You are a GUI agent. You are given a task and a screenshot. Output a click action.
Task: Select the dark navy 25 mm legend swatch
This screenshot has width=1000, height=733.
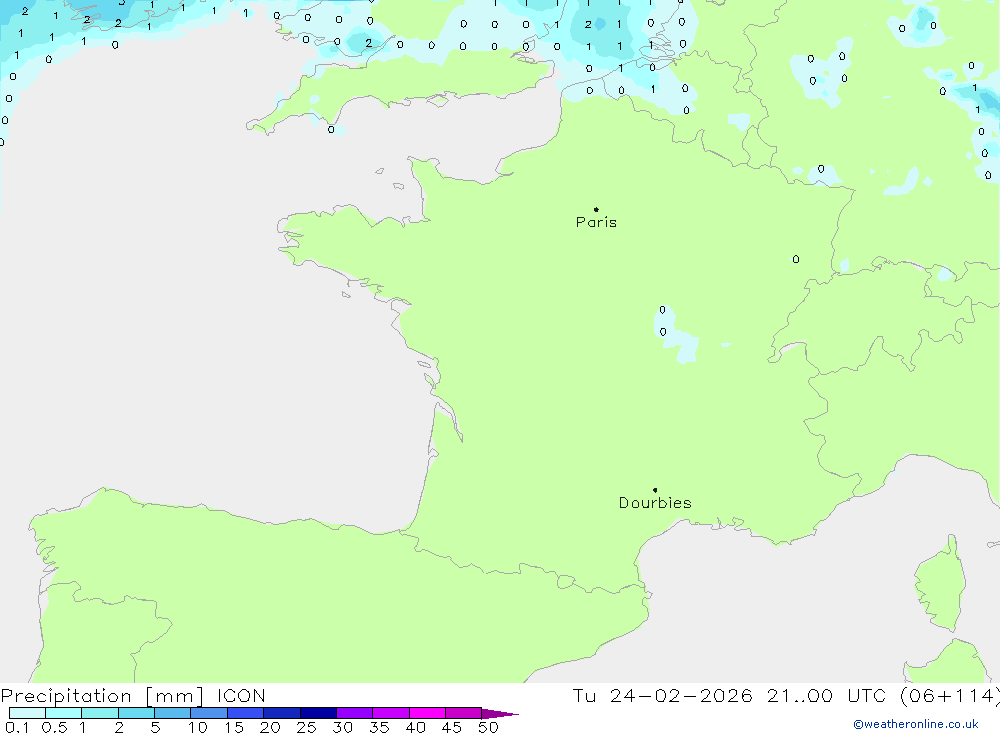coord(318,714)
